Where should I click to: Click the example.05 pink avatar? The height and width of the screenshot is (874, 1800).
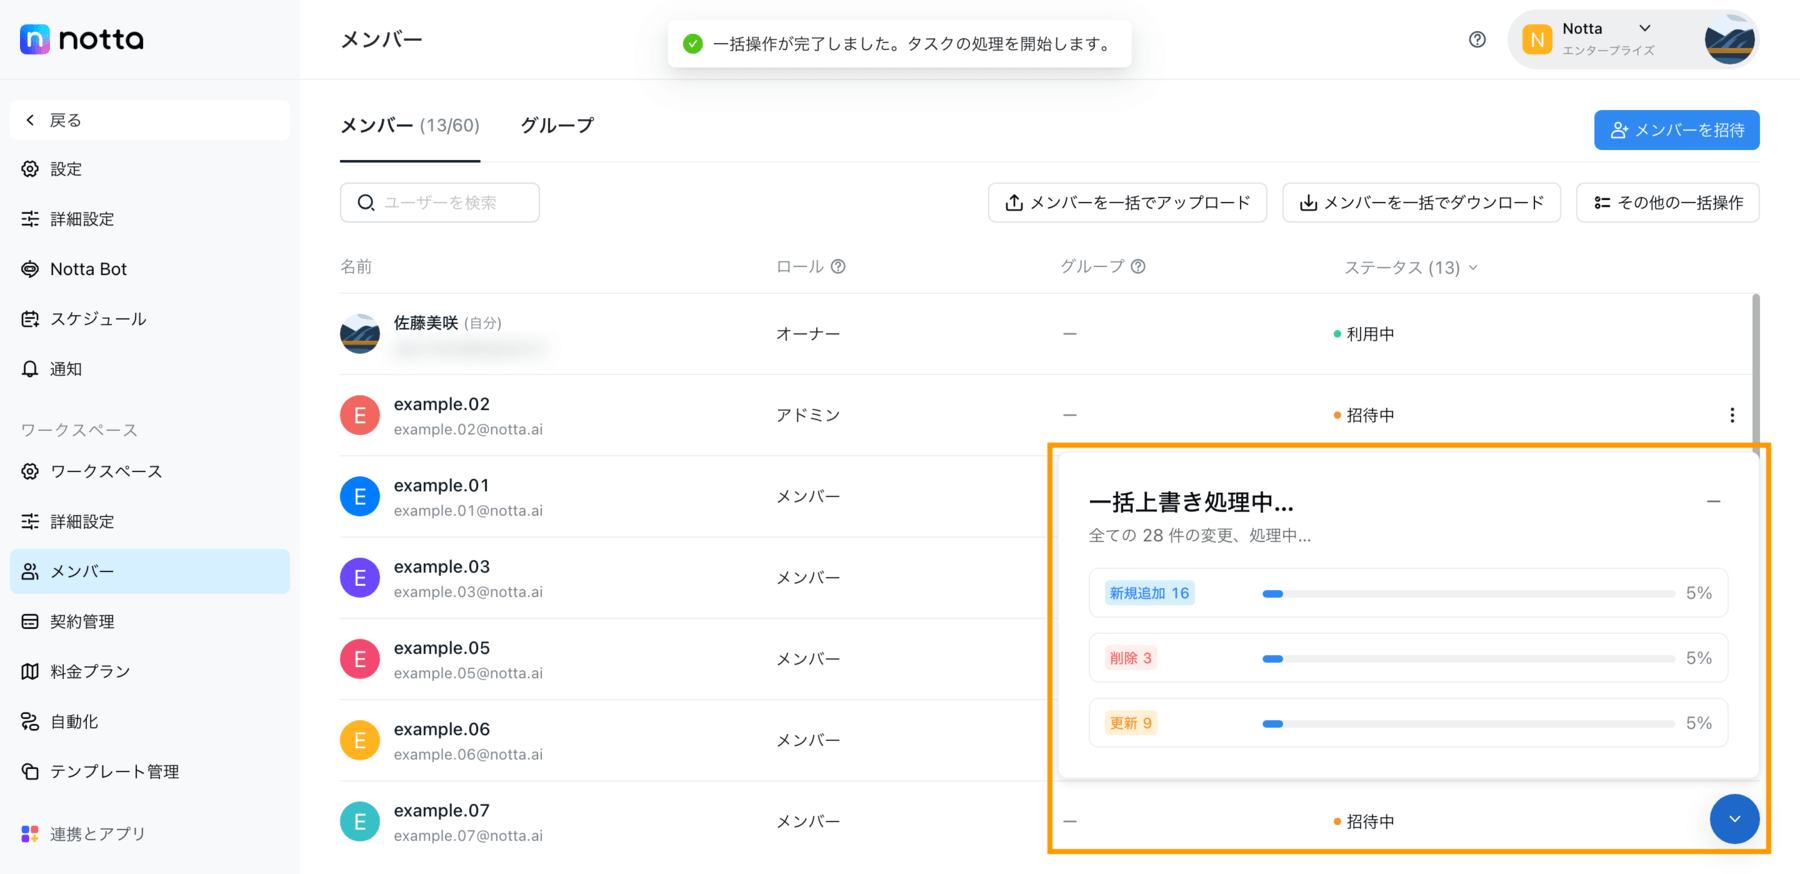point(360,659)
